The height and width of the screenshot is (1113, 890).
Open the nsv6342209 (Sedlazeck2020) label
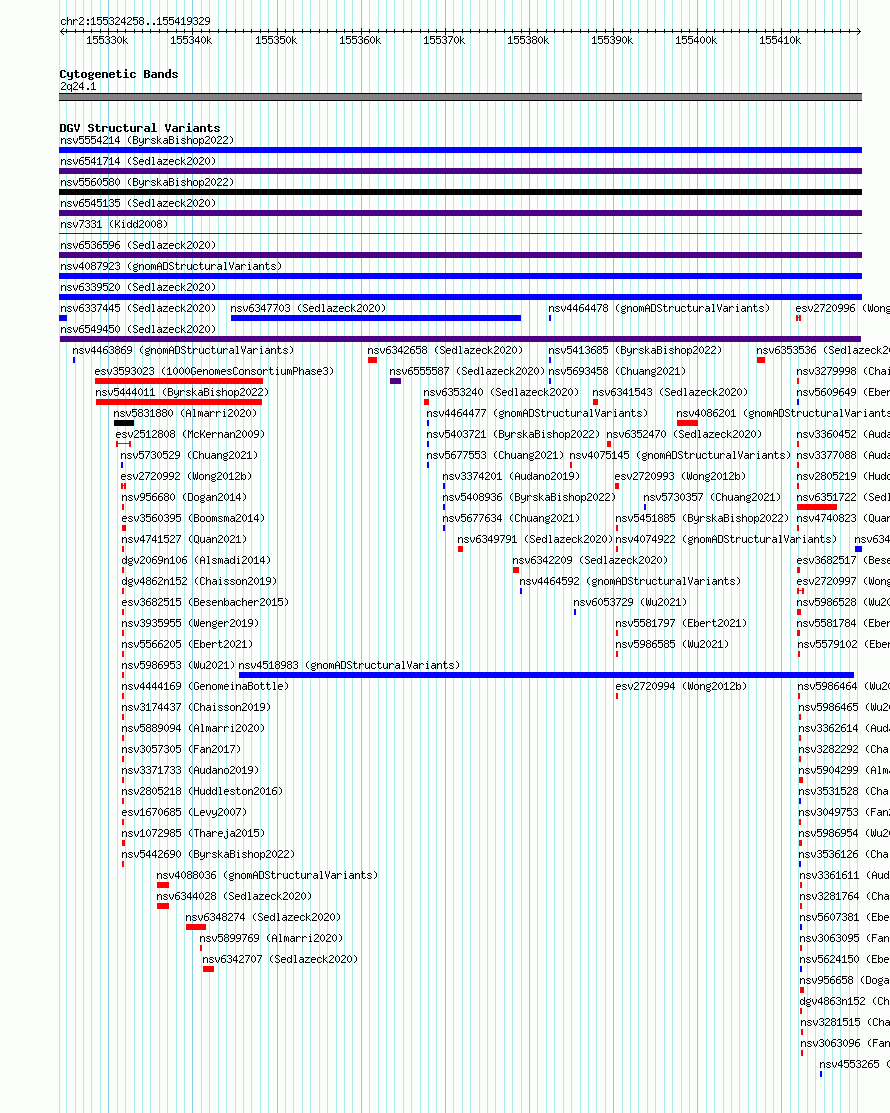click(590, 560)
